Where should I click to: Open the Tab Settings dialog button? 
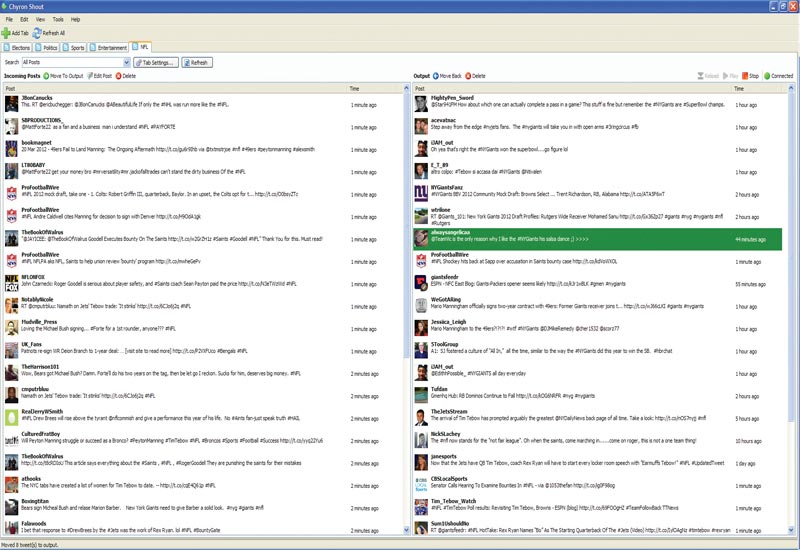(156, 63)
